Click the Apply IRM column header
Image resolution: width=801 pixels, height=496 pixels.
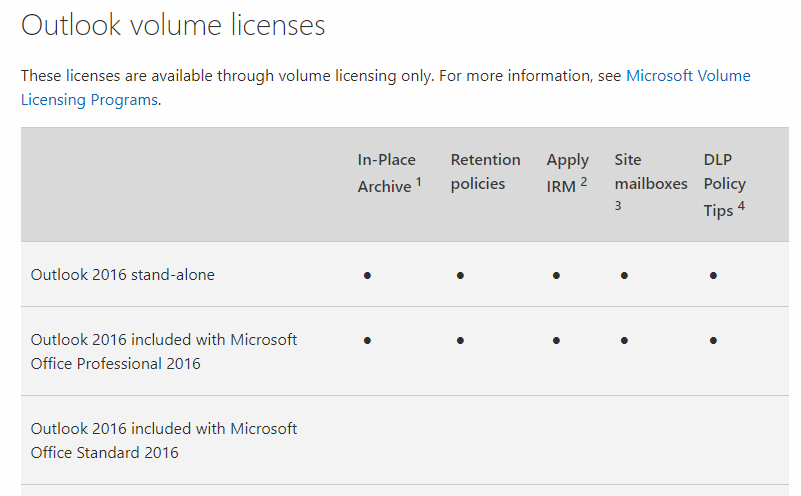pos(568,173)
